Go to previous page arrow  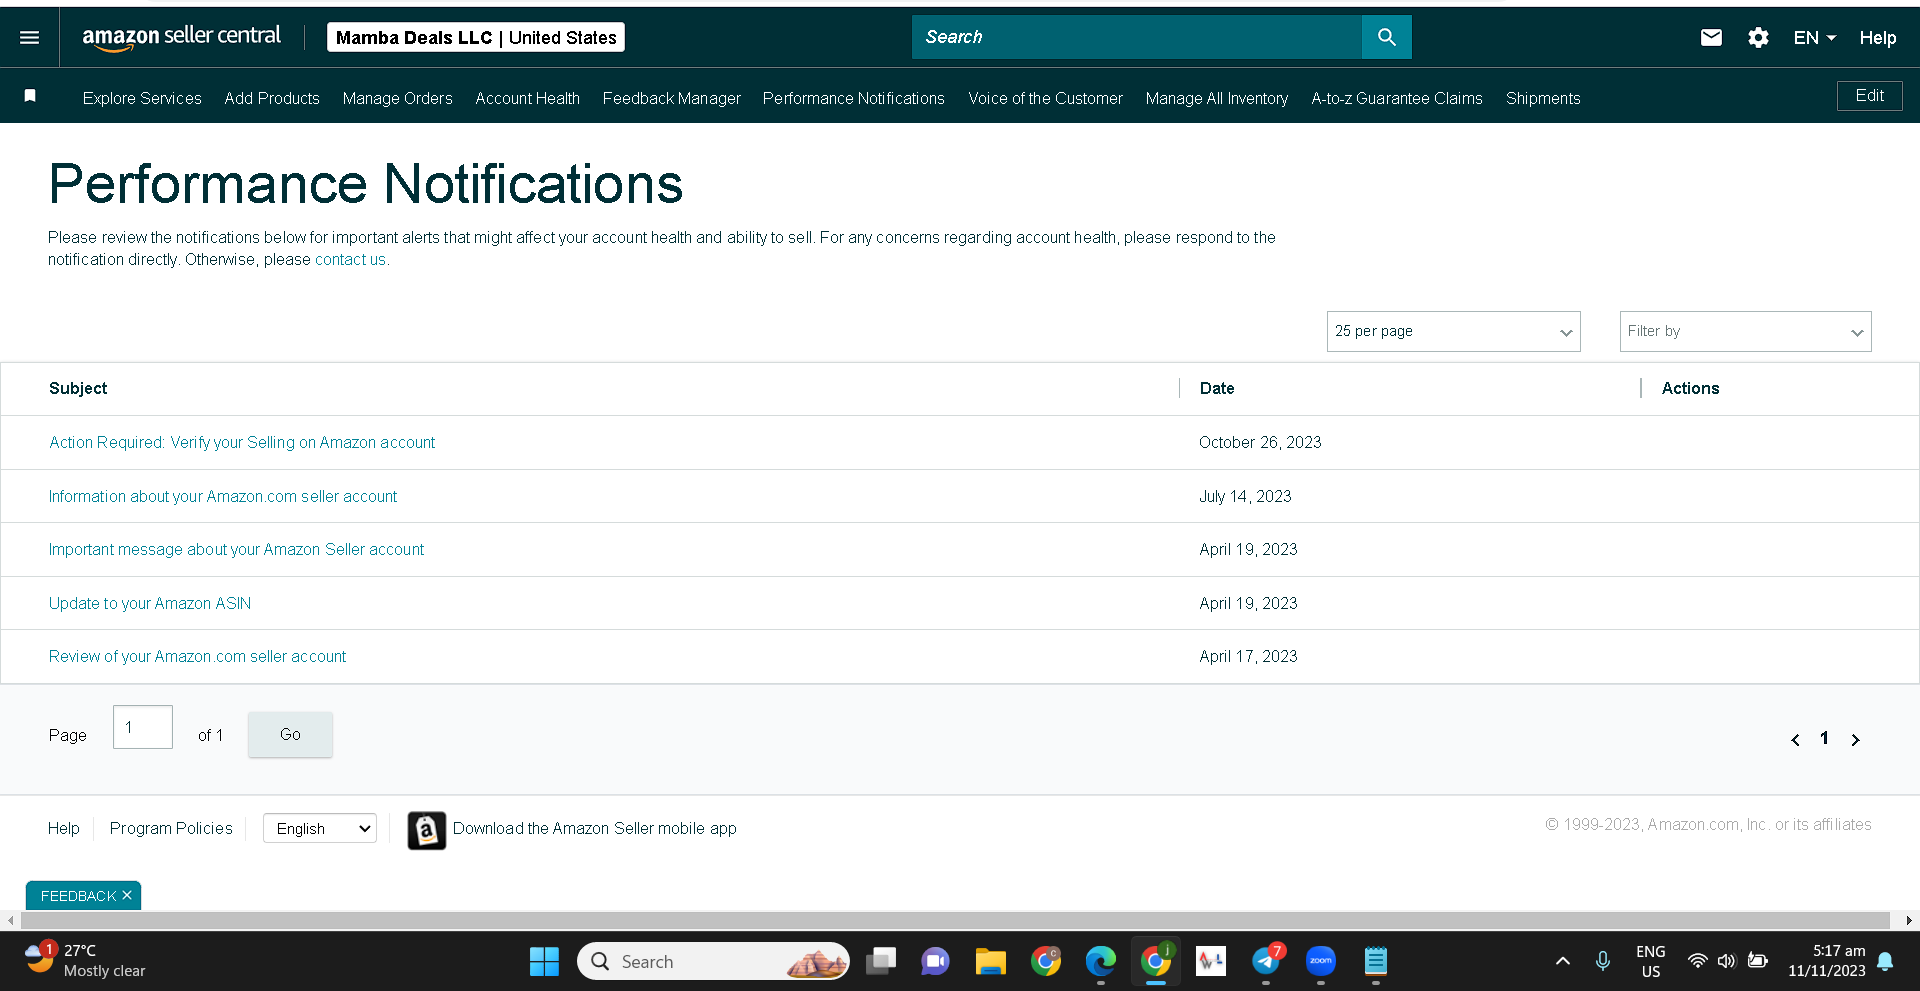(x=1795, y=740)
